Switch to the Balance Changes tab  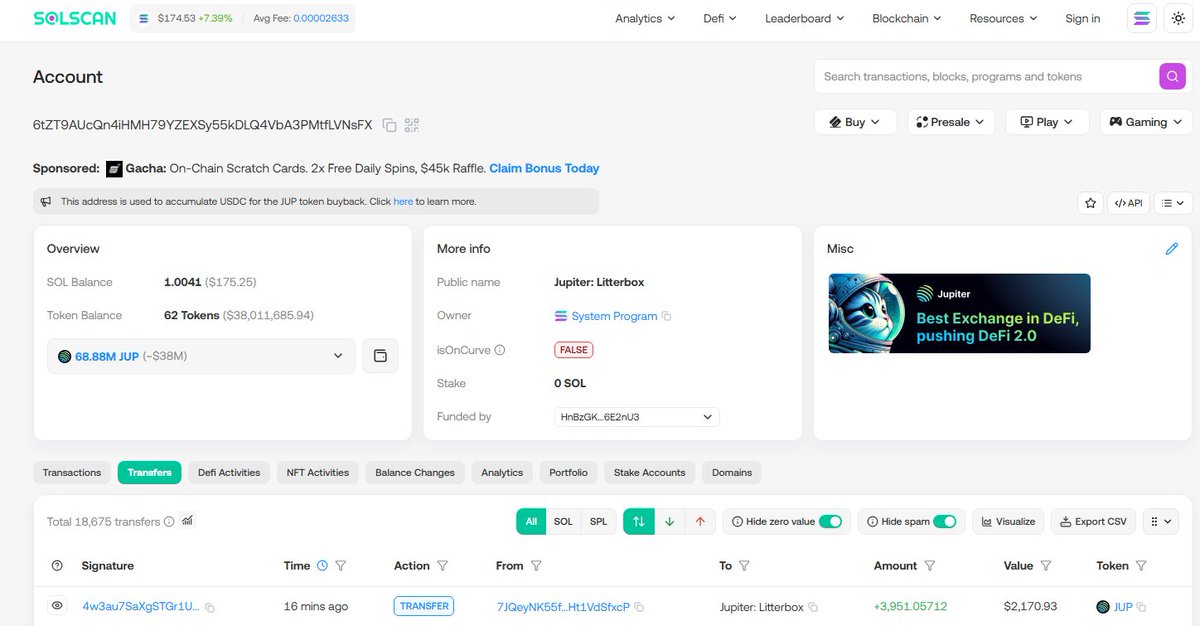point(415,472)
